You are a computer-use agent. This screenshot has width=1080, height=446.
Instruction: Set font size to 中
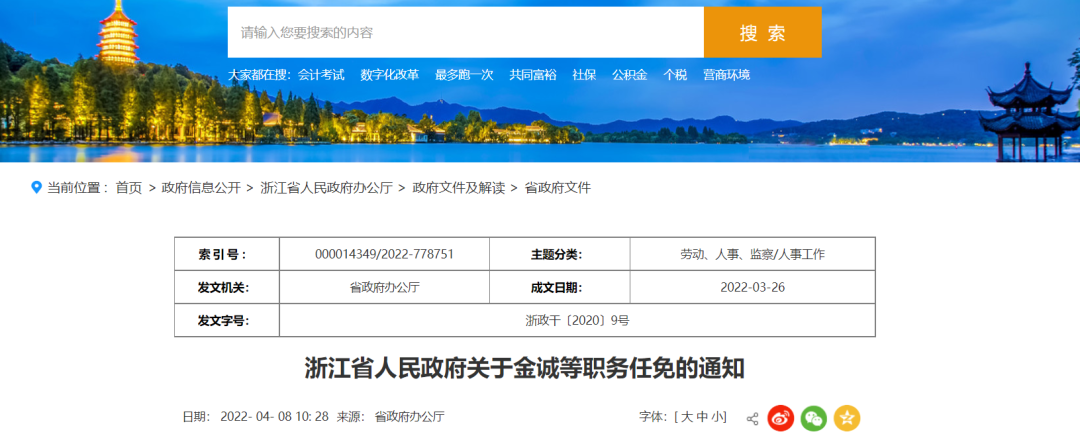(x=701, y=416)
